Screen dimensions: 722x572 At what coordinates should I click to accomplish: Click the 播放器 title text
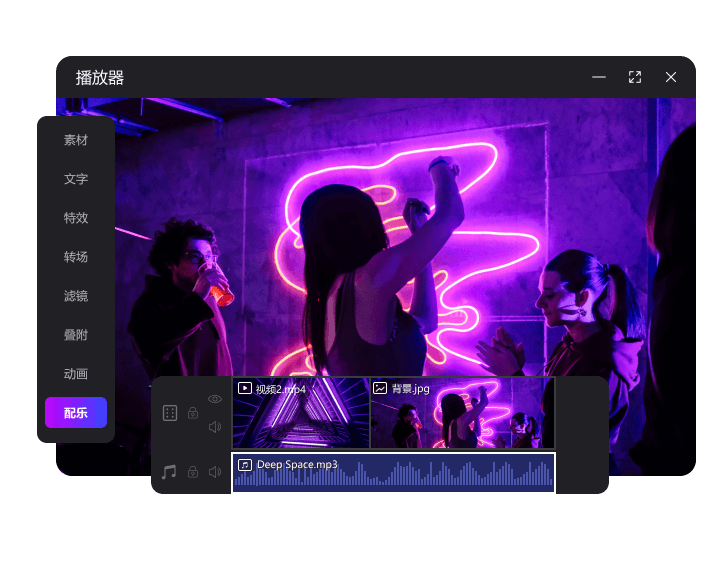click(x=100, y=77)
